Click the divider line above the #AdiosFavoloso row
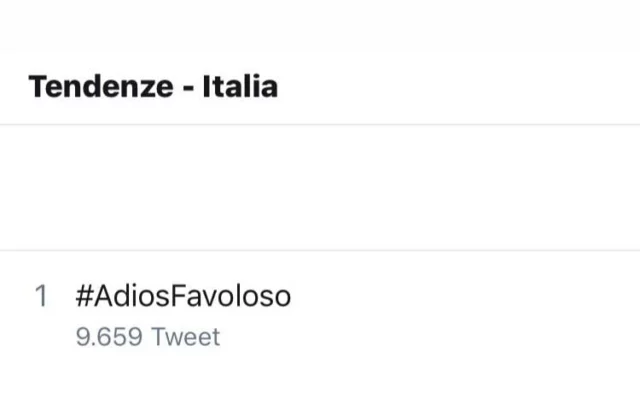The width and height of the screenshot is (640, 398). [320, 250]
